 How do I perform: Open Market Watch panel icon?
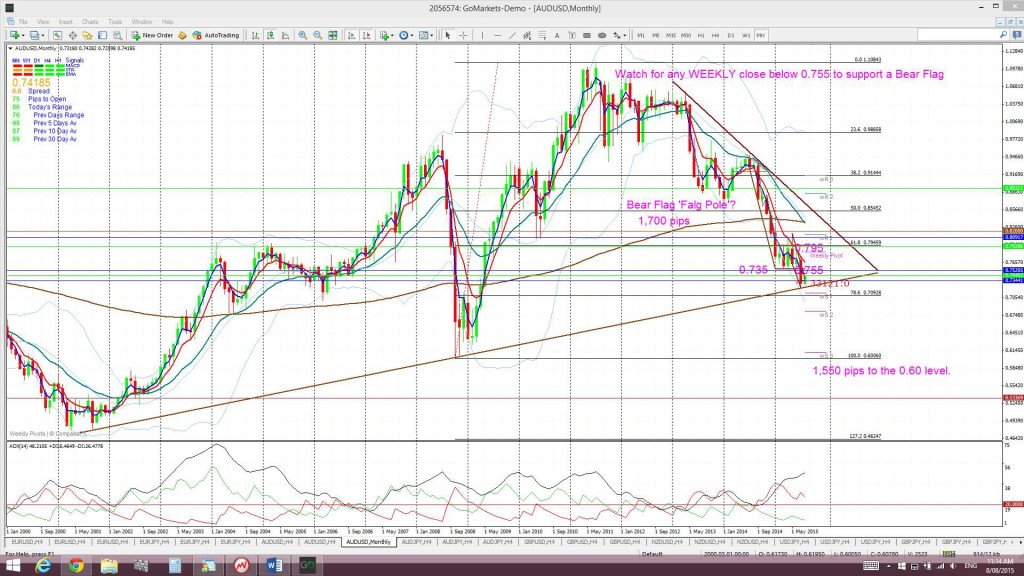[57, 35]
